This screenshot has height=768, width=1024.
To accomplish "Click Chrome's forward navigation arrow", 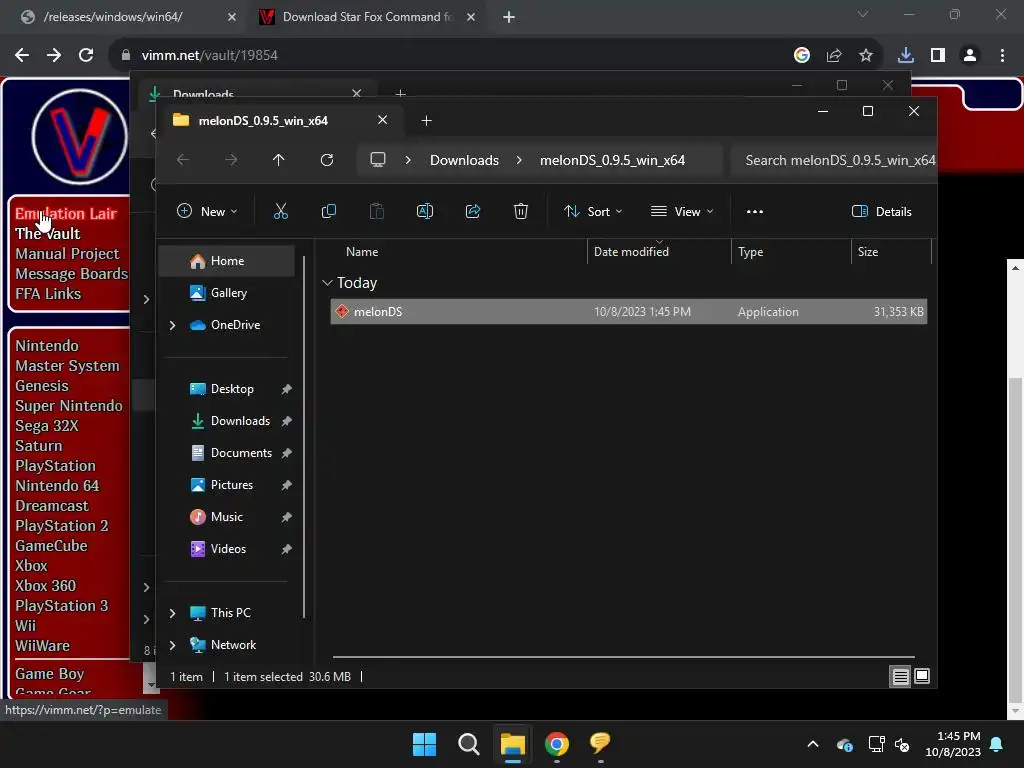I will pos(54,56).
